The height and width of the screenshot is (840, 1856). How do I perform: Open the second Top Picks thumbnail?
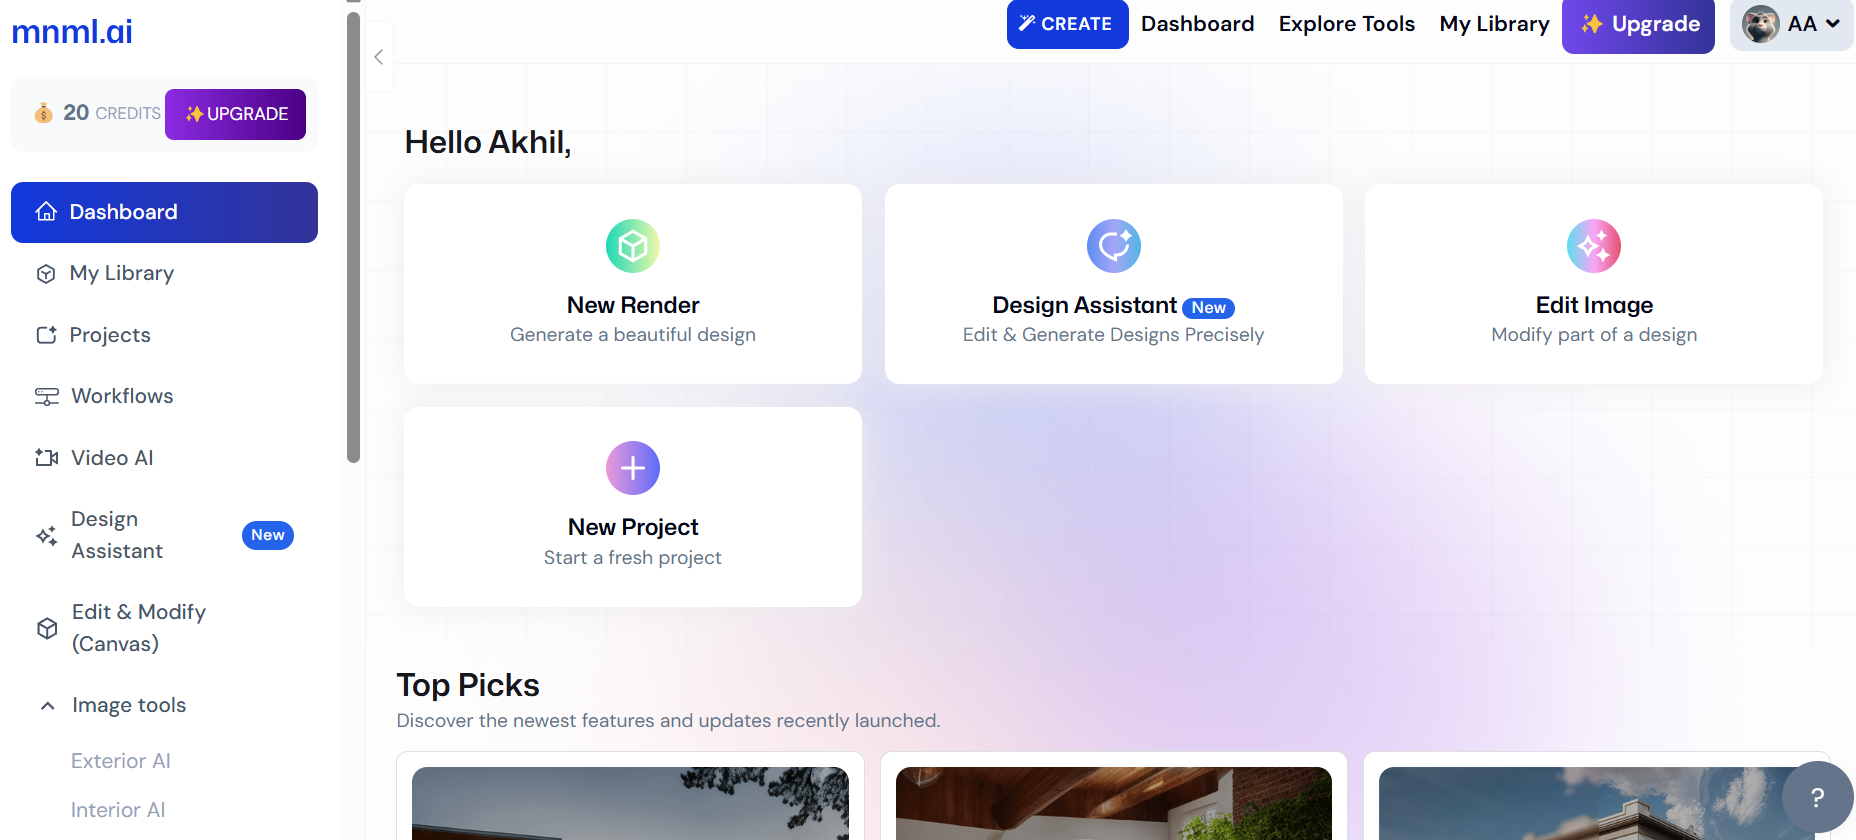click(x=1114, y=803)
